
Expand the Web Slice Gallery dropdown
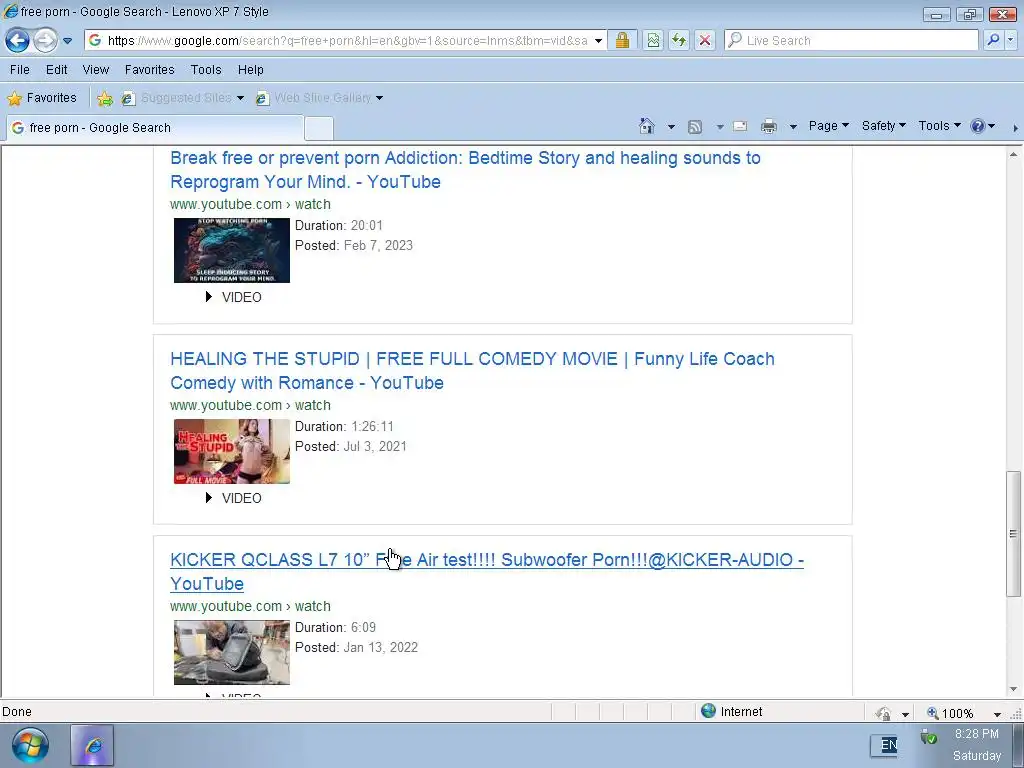click(379, 98)
